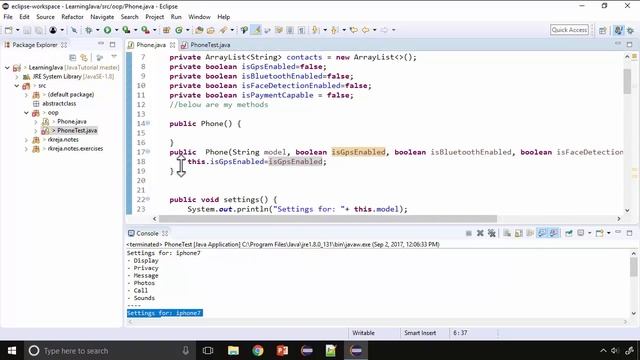
Task: Click the Last Edit Location arrow icon
Action: (x=354, y=30)
